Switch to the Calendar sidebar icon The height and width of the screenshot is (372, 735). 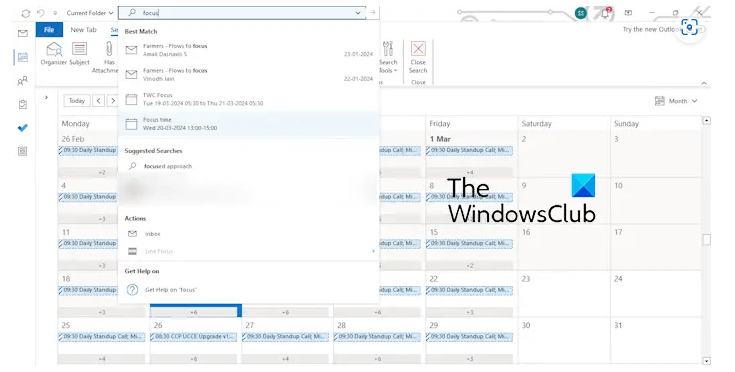22,57
